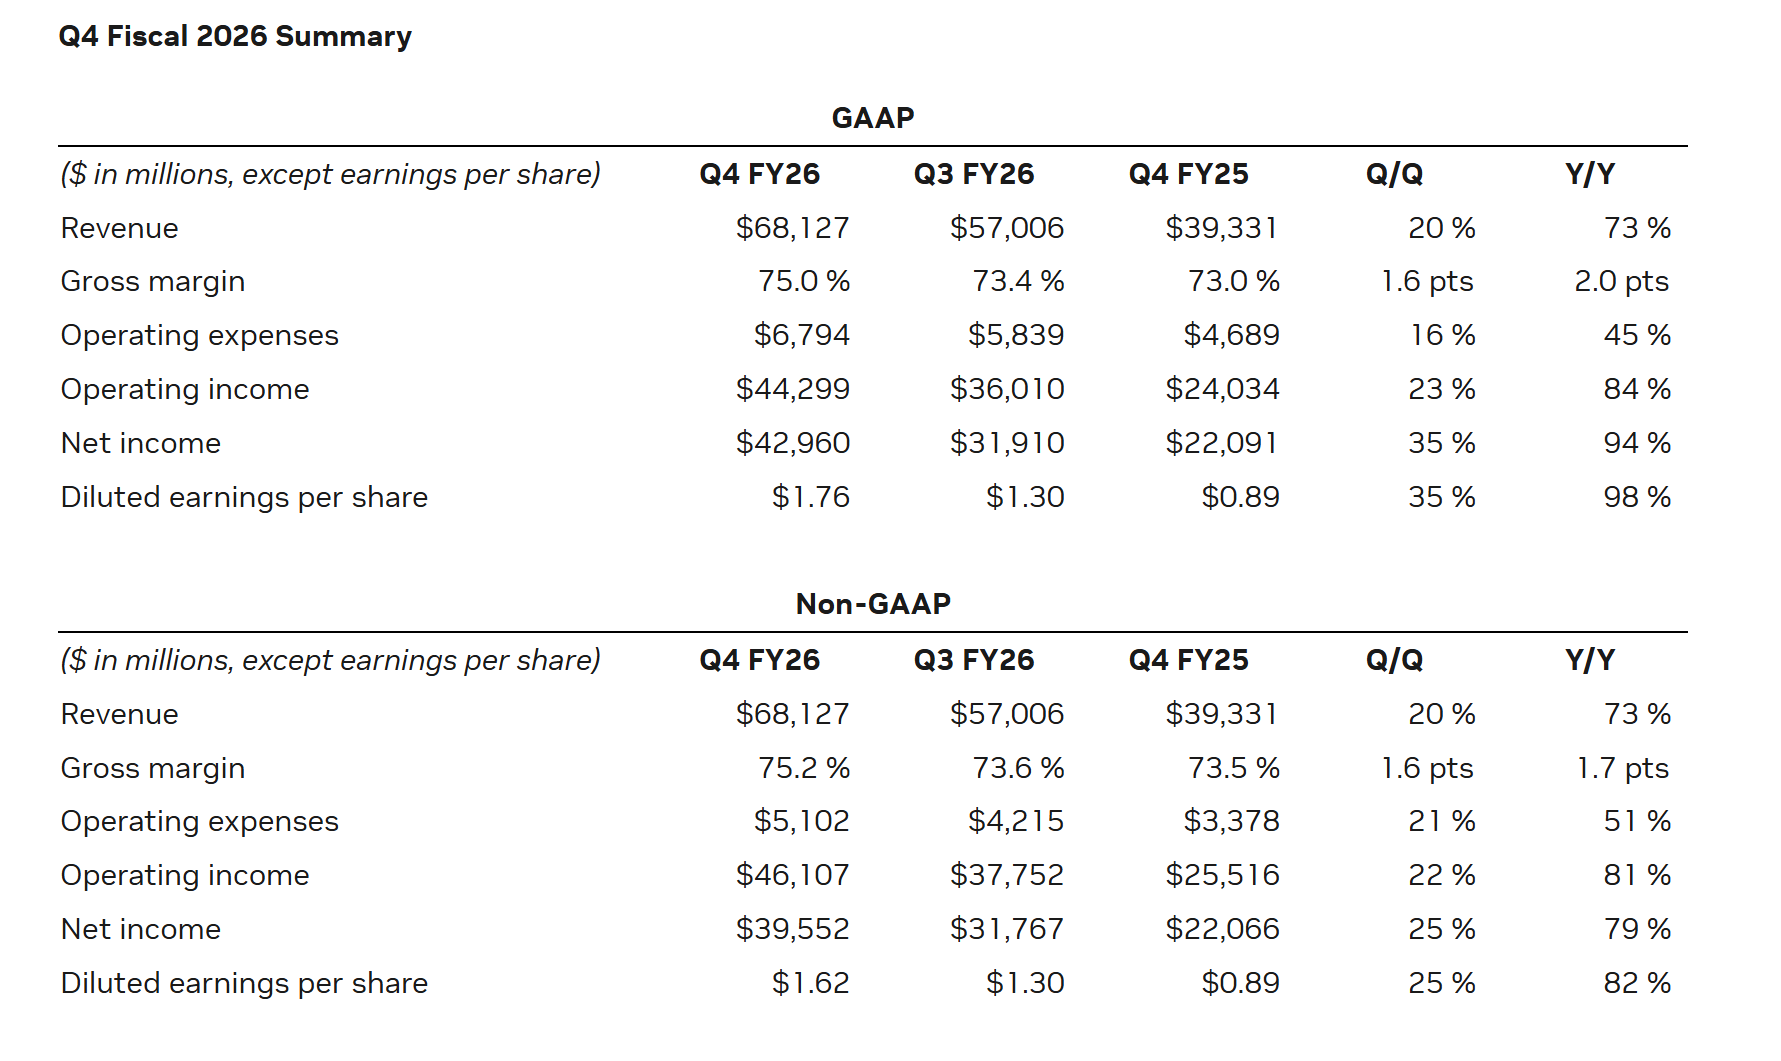Click Non-GAAP operating expenses value $5,102

[x=801, y=821]
